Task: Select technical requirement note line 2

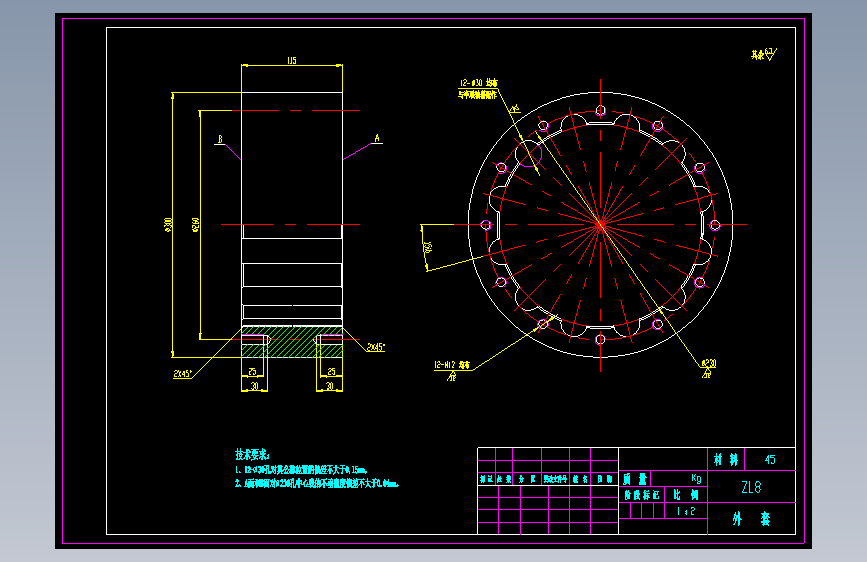Action: coord(317,483)
